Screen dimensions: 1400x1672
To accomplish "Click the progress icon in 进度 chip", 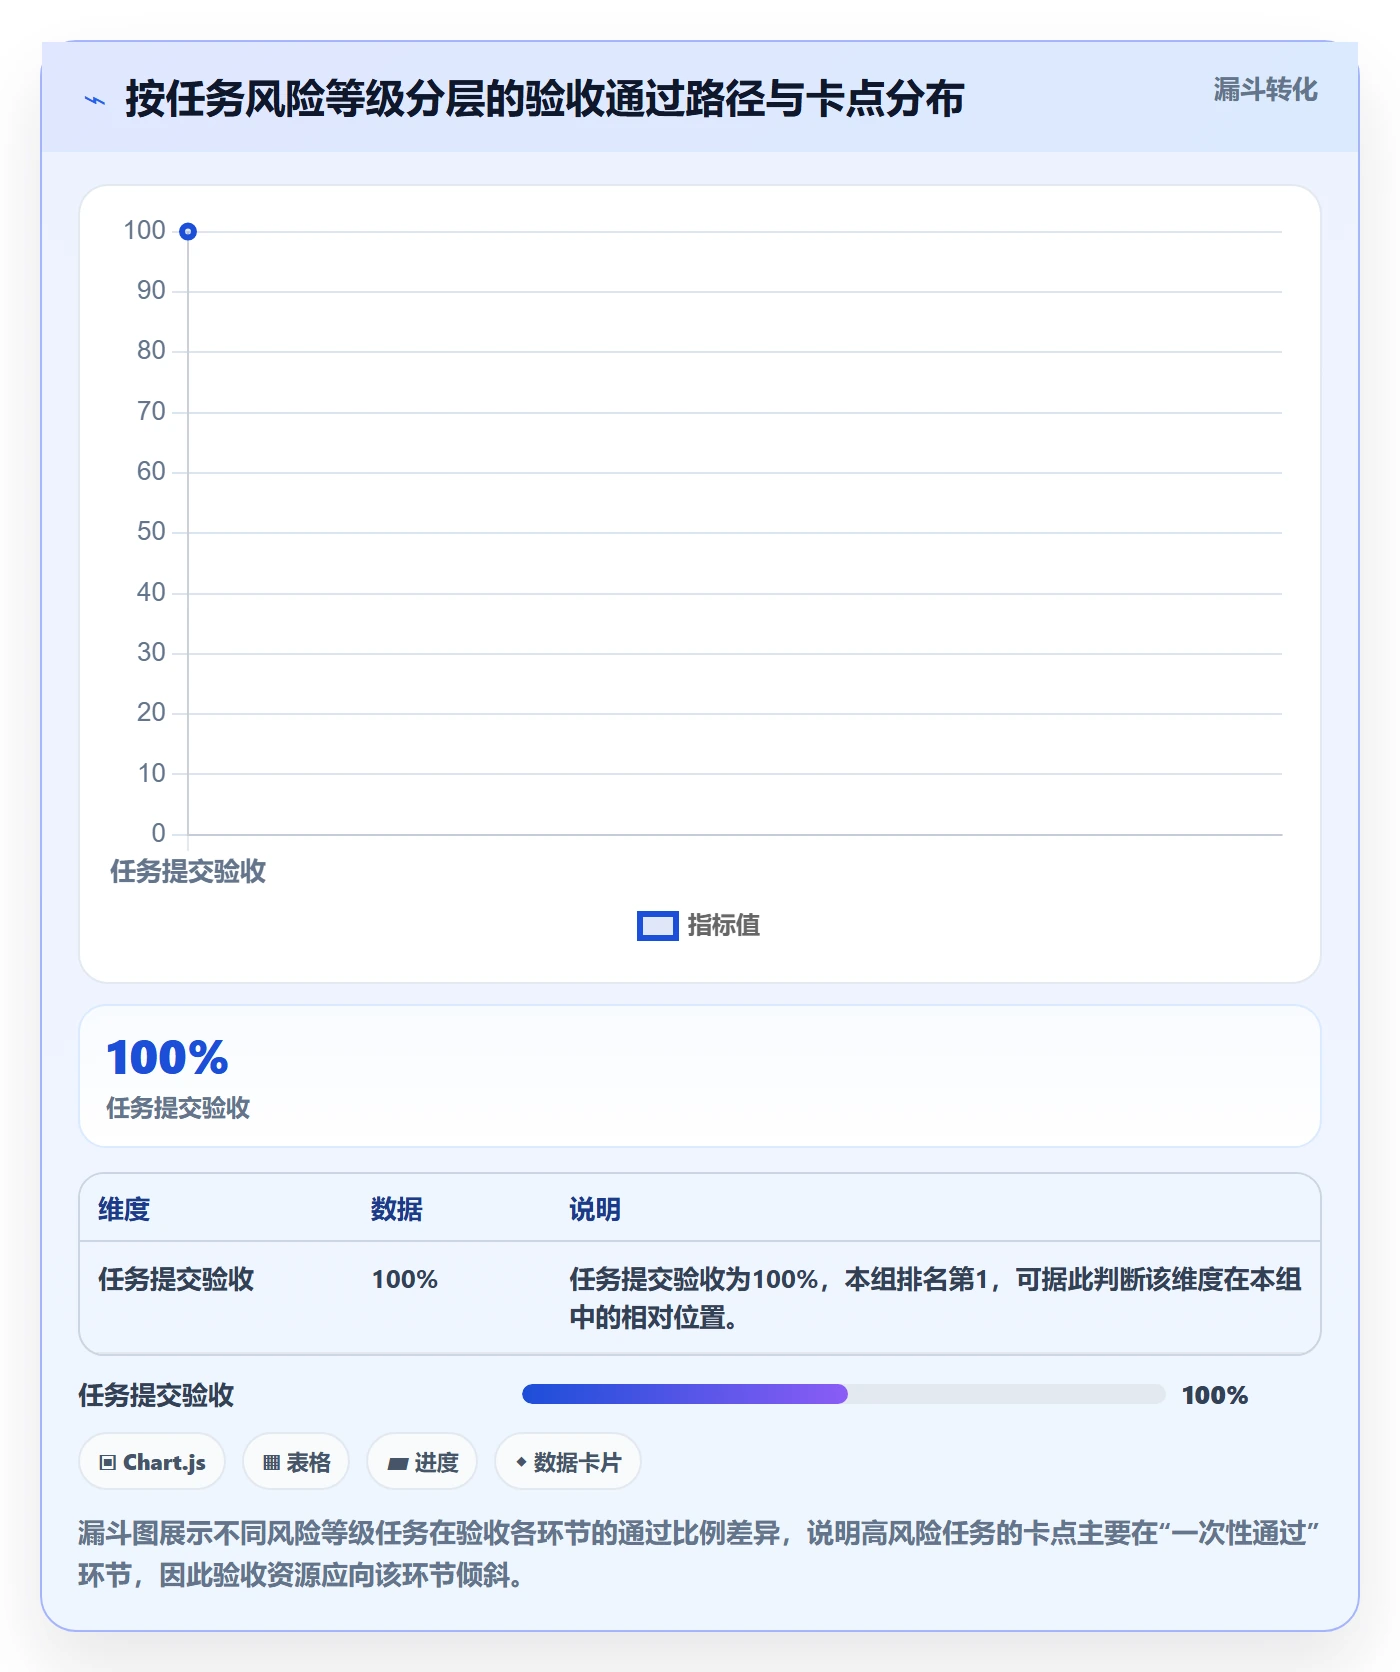I will [398, 1464].
